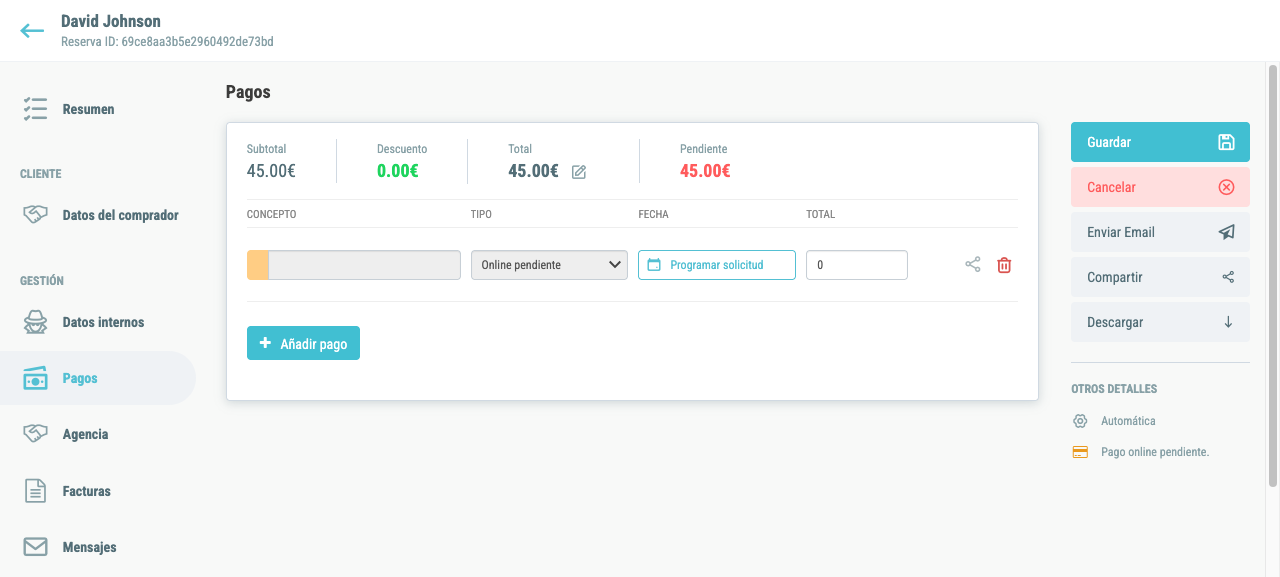Viewport: 1280px width, 577px height.
Task: Click the Agencia handshake icon
Action: click(x=35, y=434)
